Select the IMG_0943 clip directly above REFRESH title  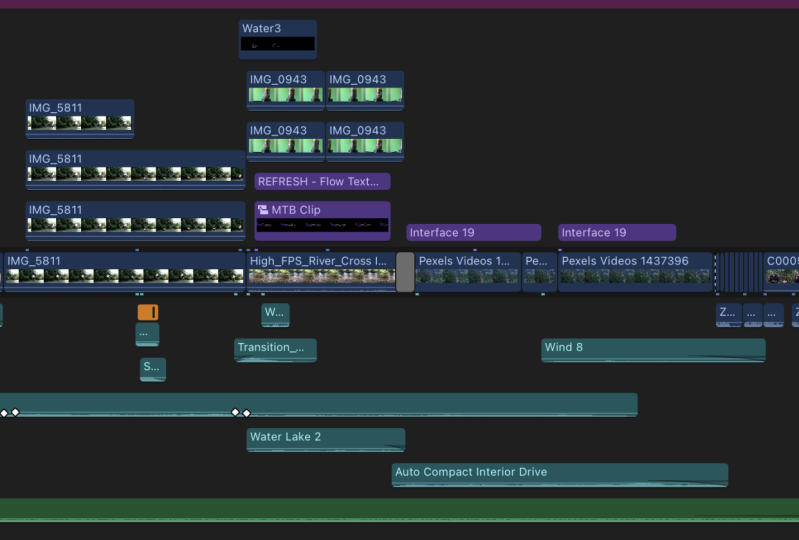coord(285,142)
